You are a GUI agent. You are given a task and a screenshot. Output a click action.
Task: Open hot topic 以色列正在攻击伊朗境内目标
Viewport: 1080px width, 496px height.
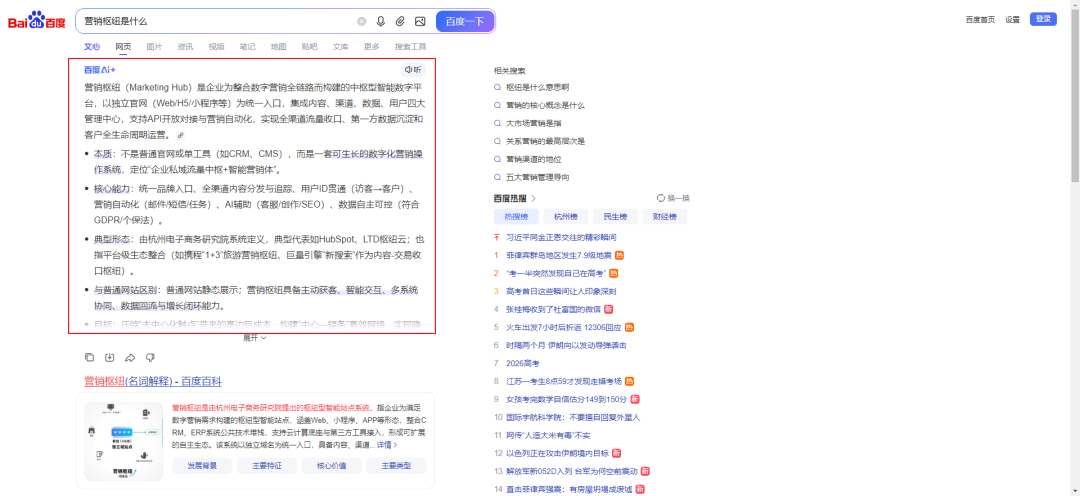tap(557, 453)
